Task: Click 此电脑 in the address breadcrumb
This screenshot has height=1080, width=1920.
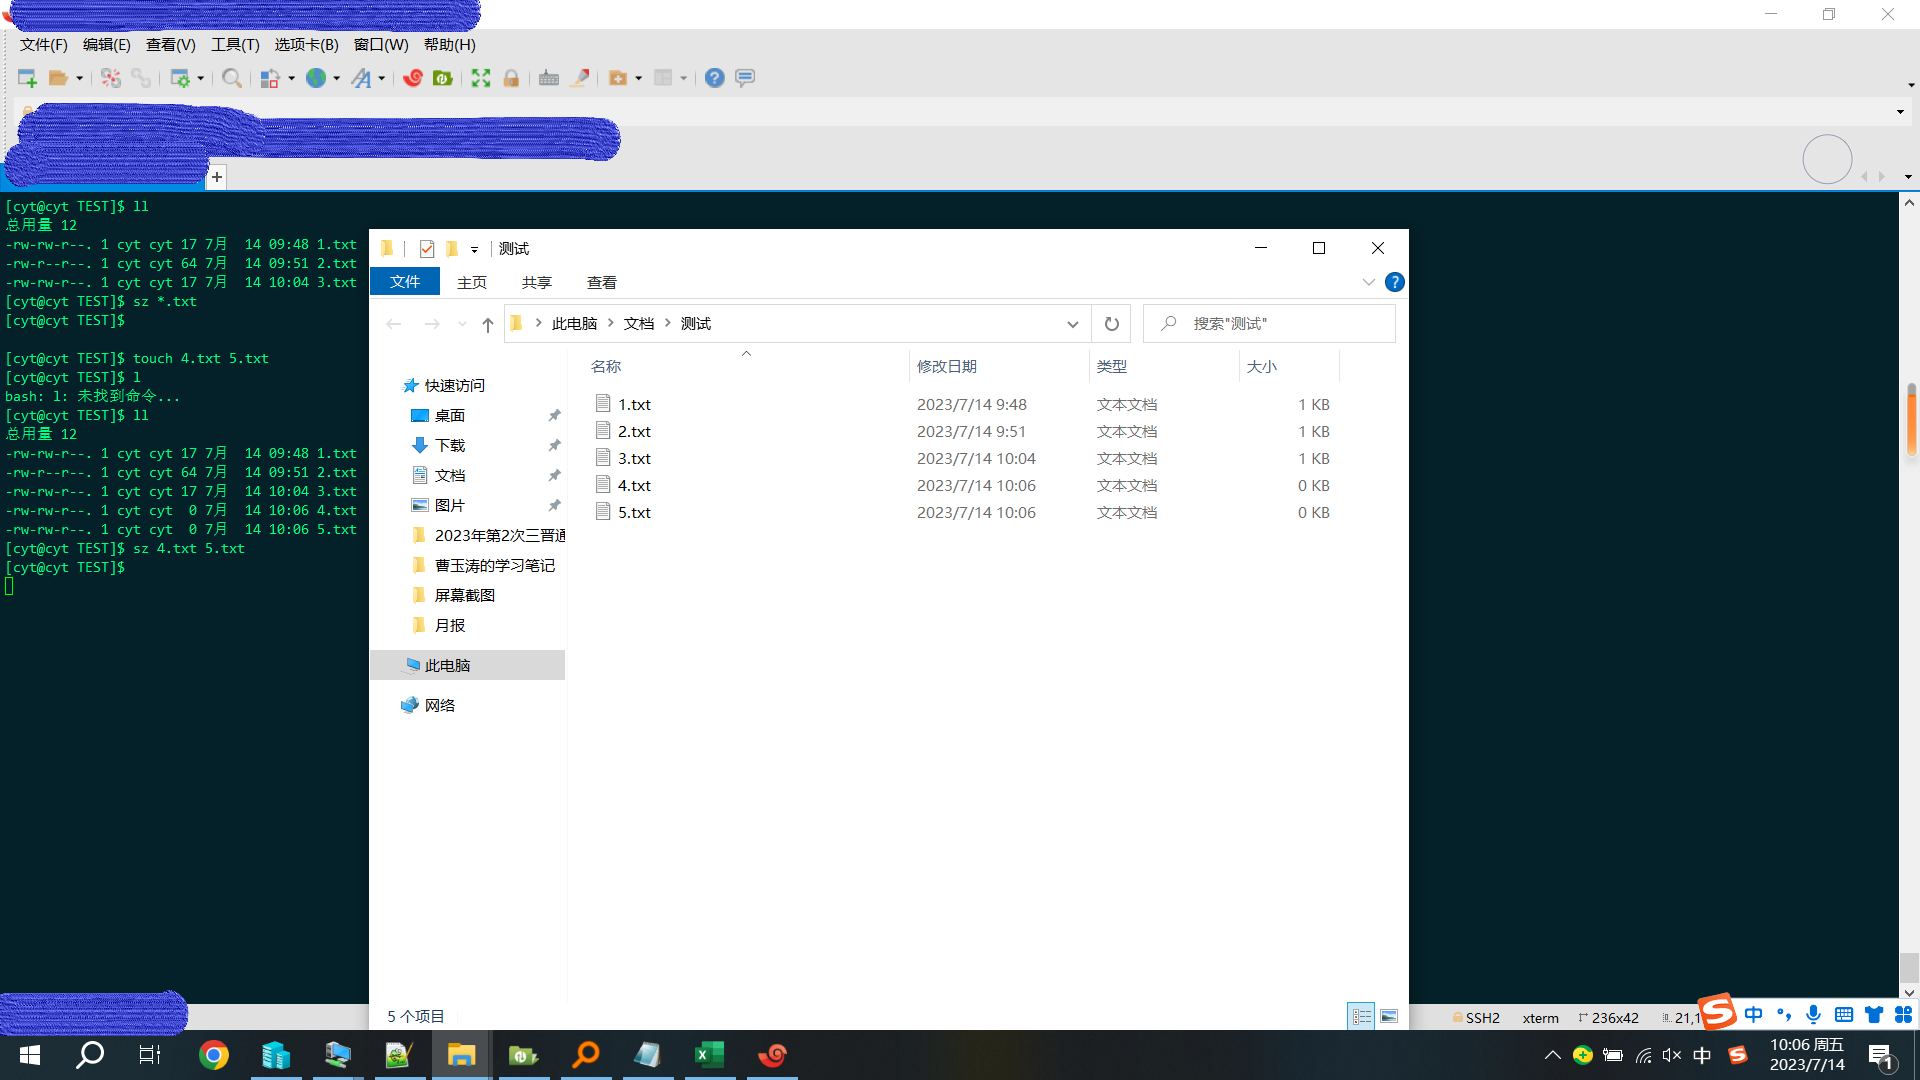Action: (574, 324)
